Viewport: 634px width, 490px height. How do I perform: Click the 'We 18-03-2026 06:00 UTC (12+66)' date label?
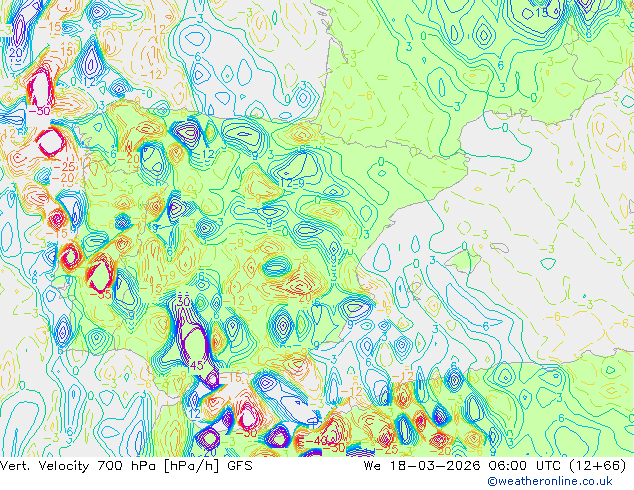[x=495, y=466]
